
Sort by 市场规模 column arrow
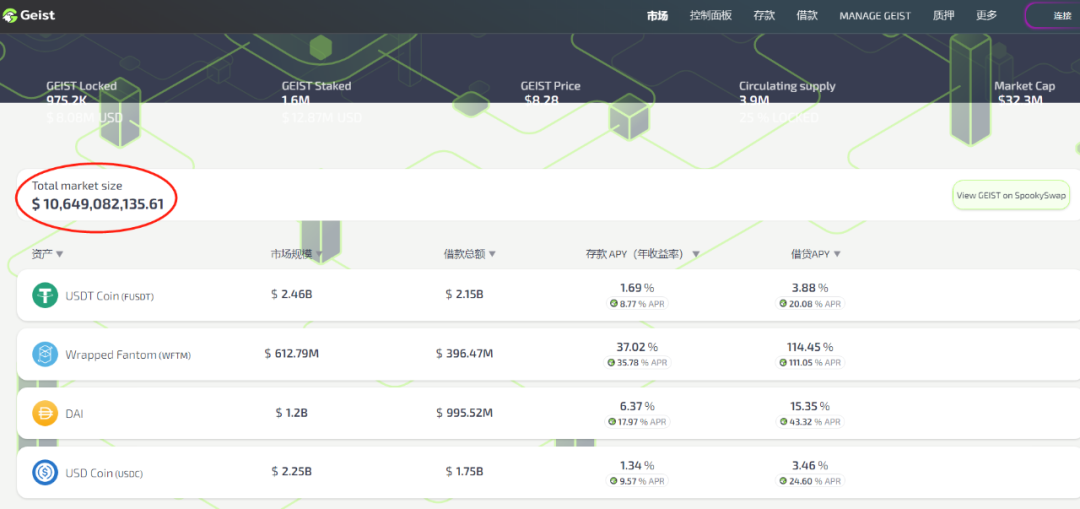click(319, 254)
